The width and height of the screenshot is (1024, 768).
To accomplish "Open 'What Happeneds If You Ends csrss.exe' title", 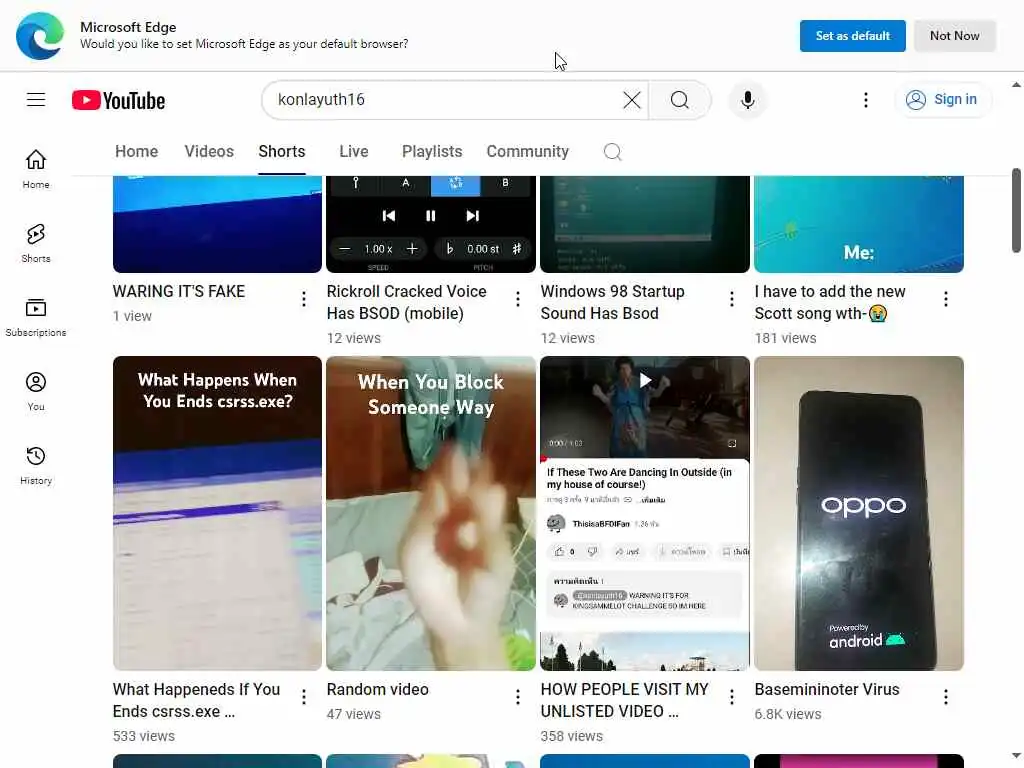I will (x=196, y=700).
